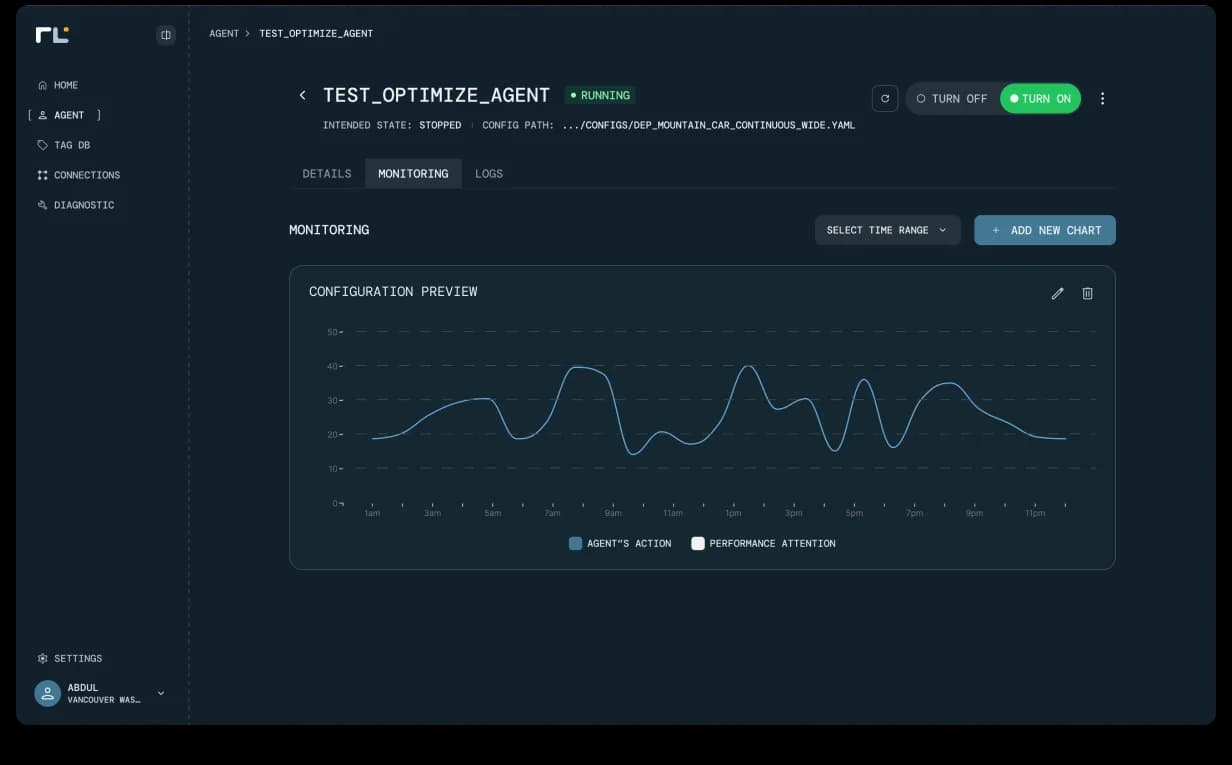Viewport: 1232px width, 765px height.
Task: Click the Configuration Preview chart title
Action: pos(393,292)
